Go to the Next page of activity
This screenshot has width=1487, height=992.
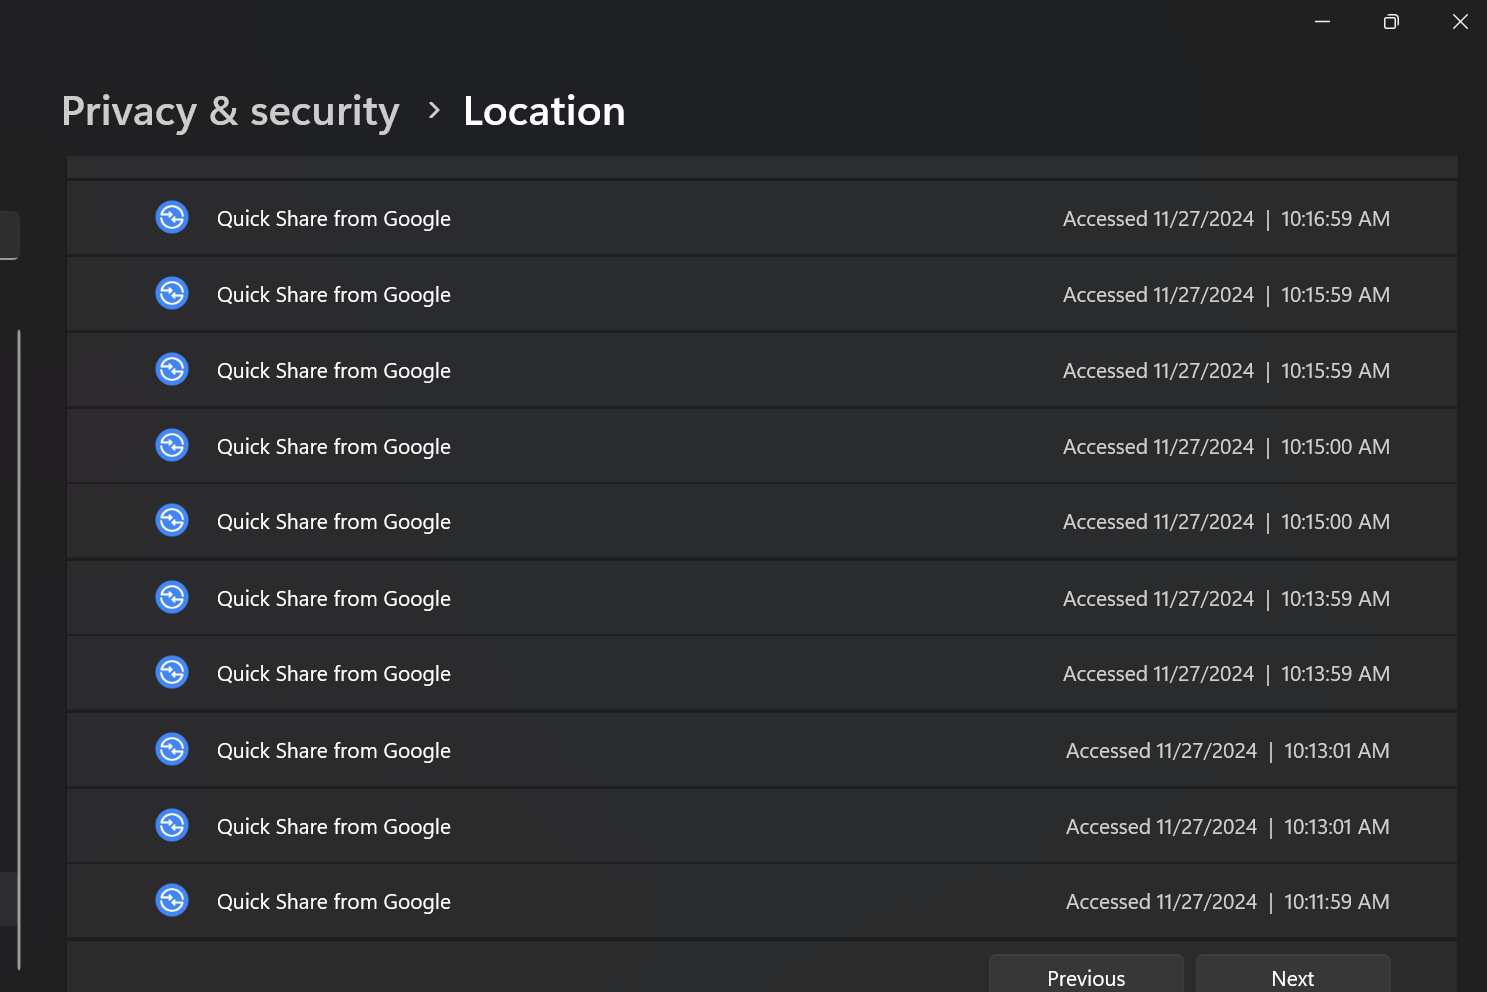1293,974
